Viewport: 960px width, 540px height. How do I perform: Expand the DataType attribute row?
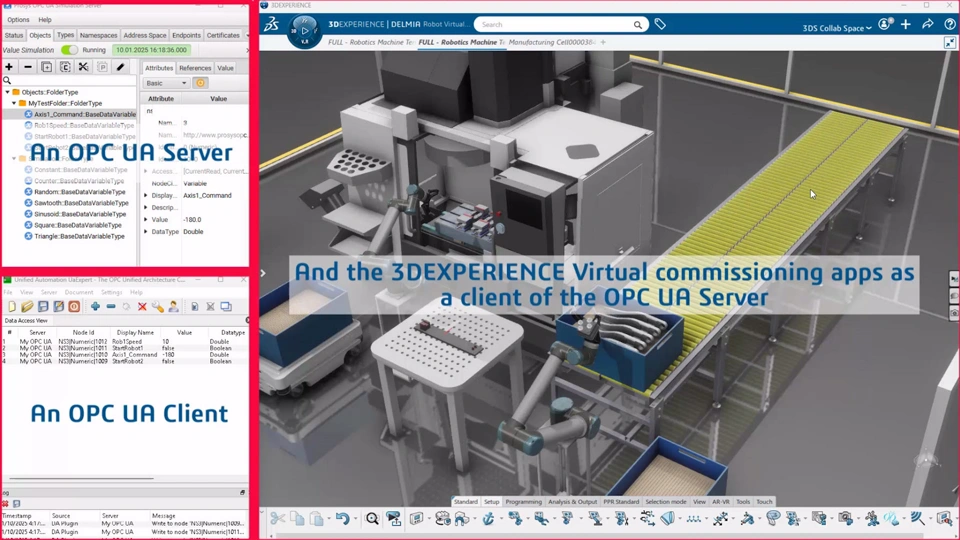(146, 231)
